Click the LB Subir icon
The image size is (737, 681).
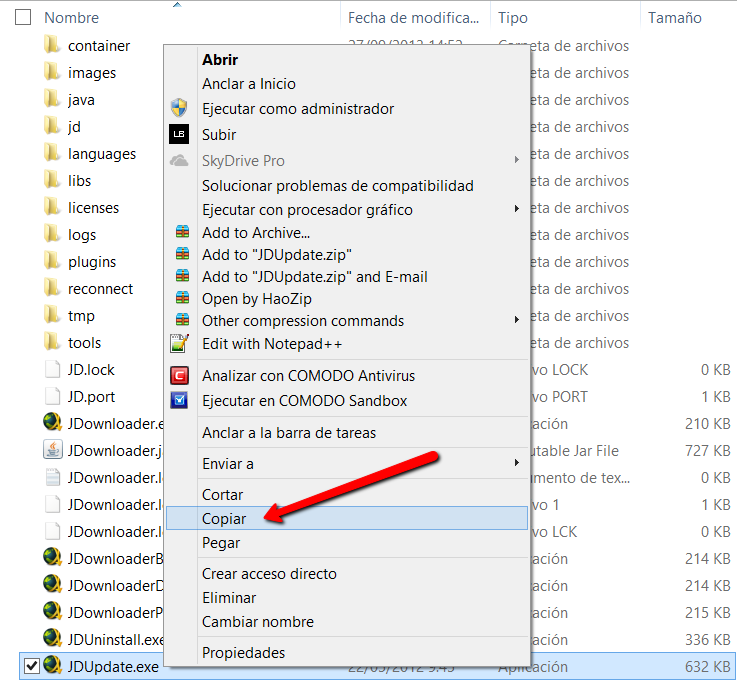pyautogui.click(x=179, y=134)
